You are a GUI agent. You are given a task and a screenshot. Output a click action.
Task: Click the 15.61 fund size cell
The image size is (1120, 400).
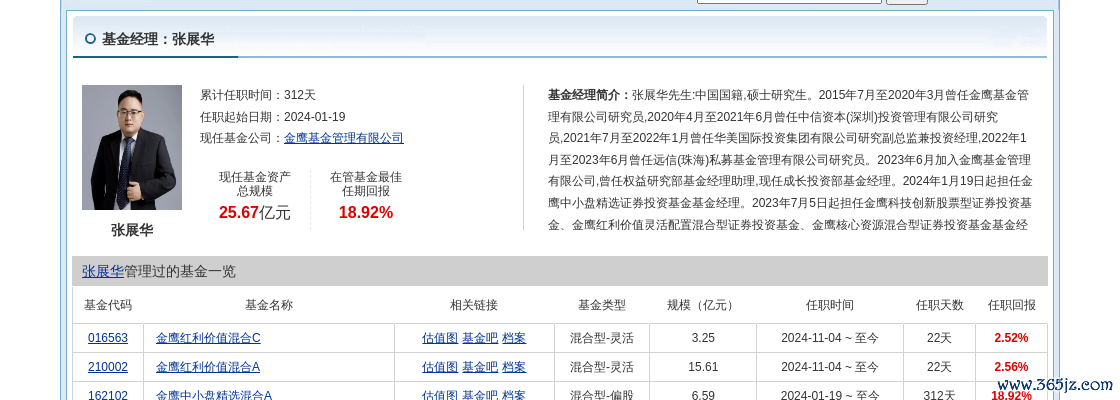pos(703,367)
